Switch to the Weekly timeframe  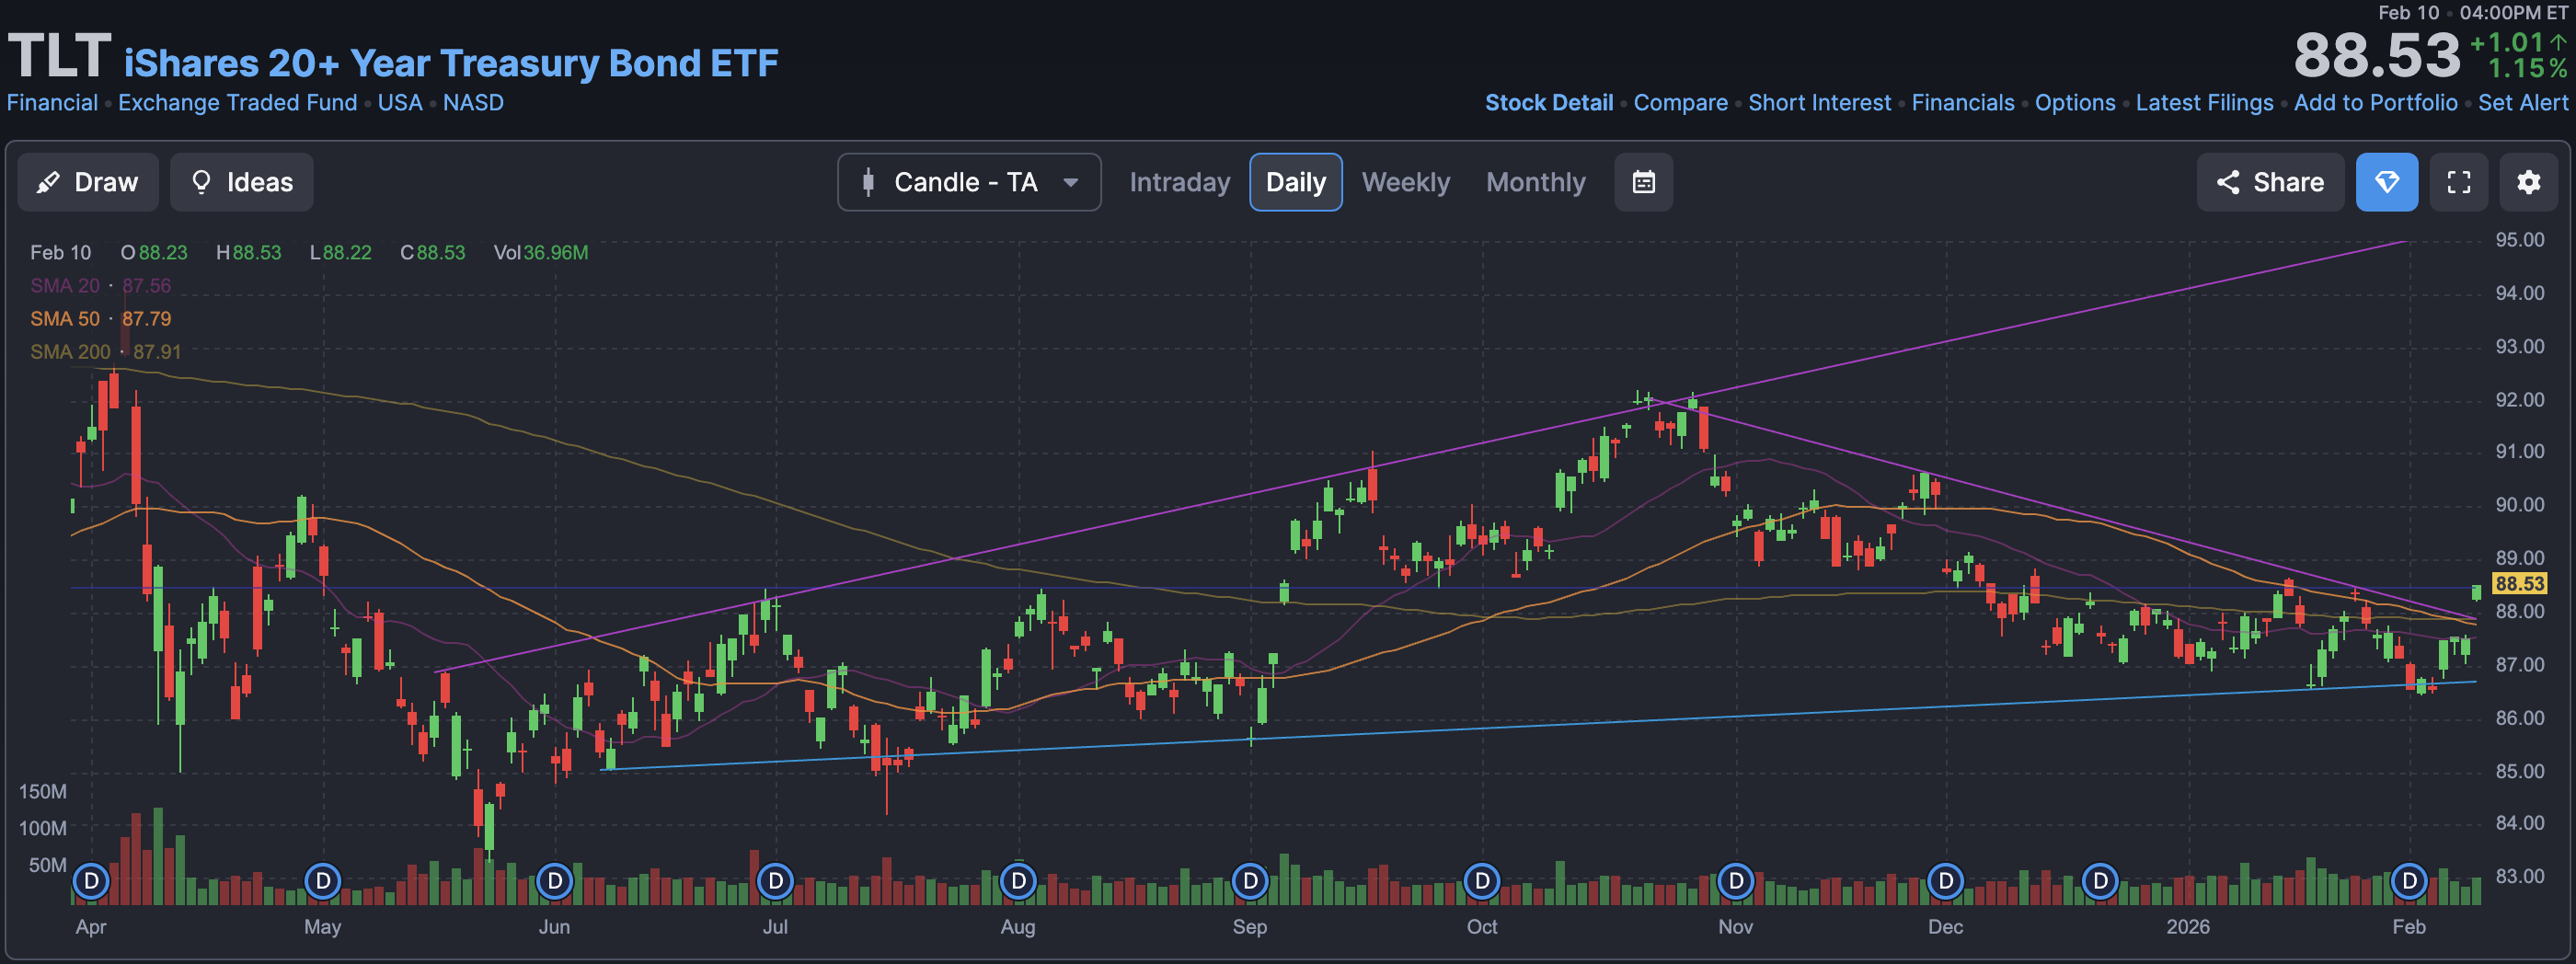pyautogui.click(x=1405, y=182)
